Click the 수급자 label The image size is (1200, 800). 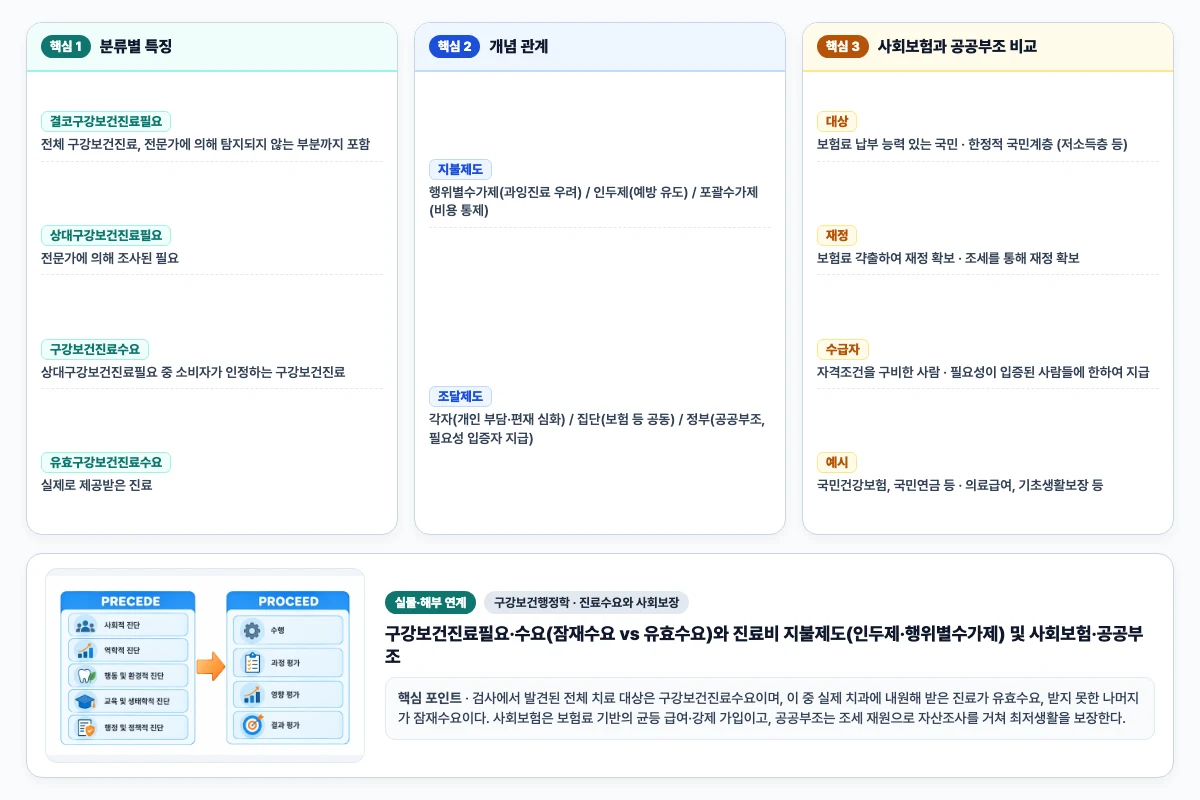pos(843,349)
